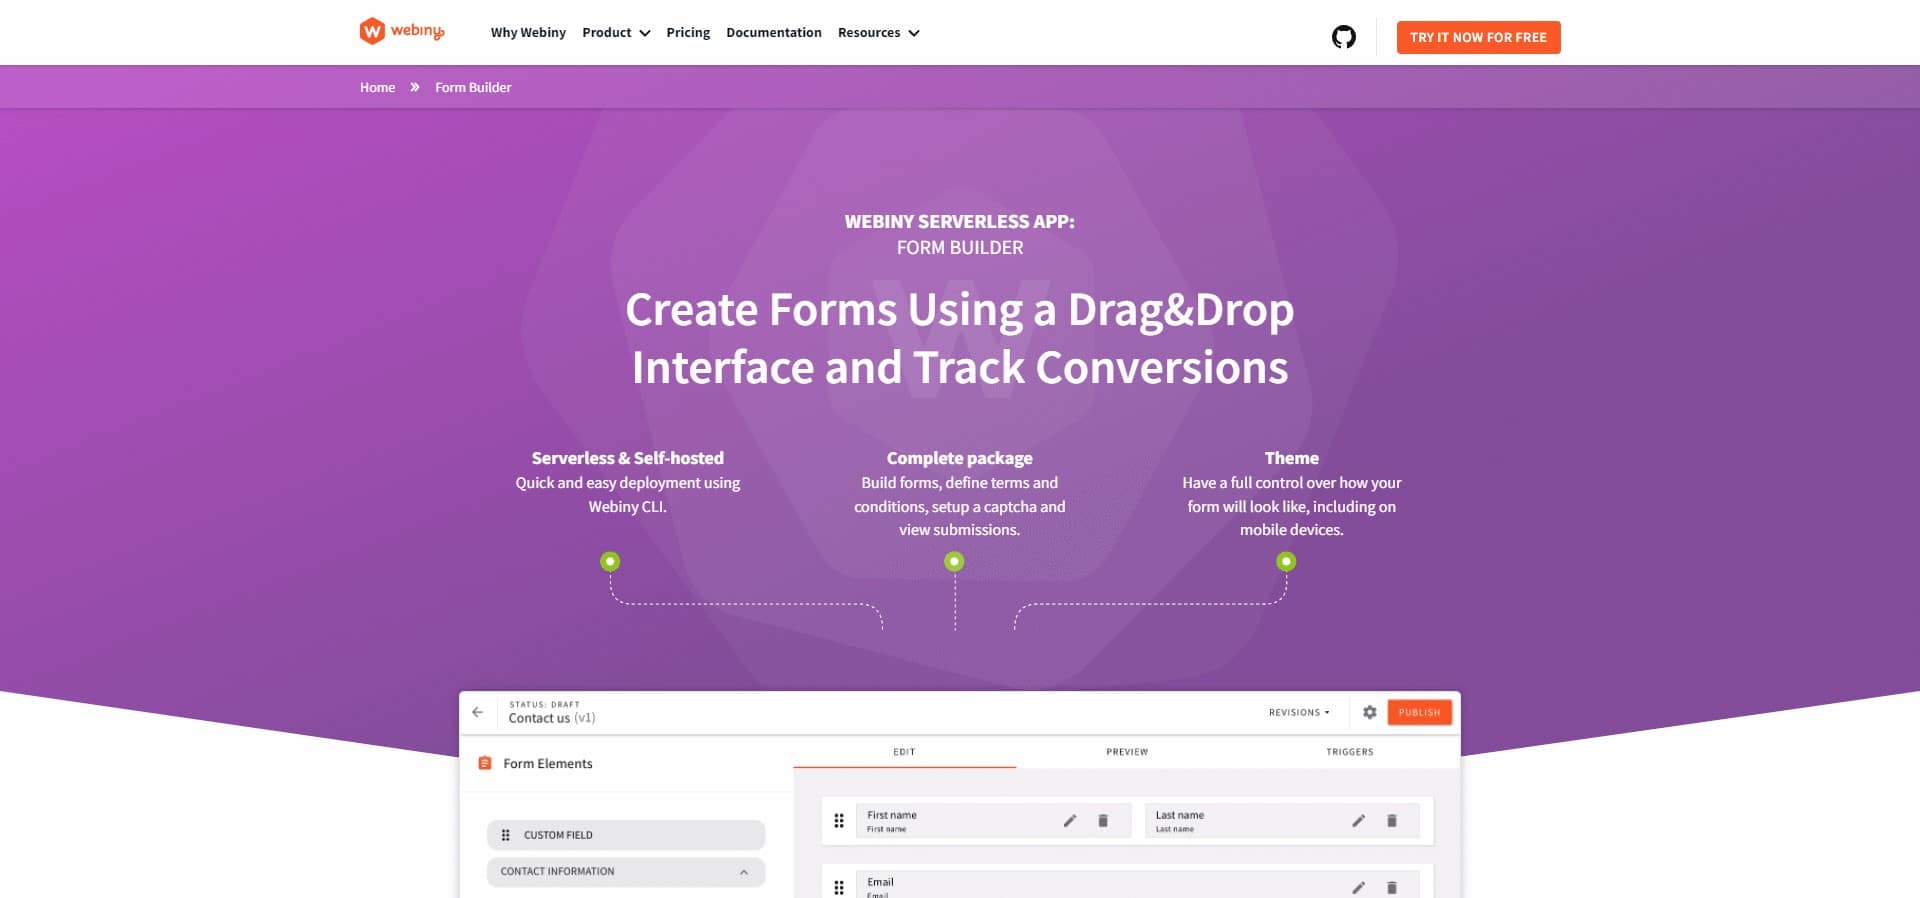The width and height of the screenshot is (1920, 898).
Task: Collapse the Contact Information section
Action: (744, 872)
